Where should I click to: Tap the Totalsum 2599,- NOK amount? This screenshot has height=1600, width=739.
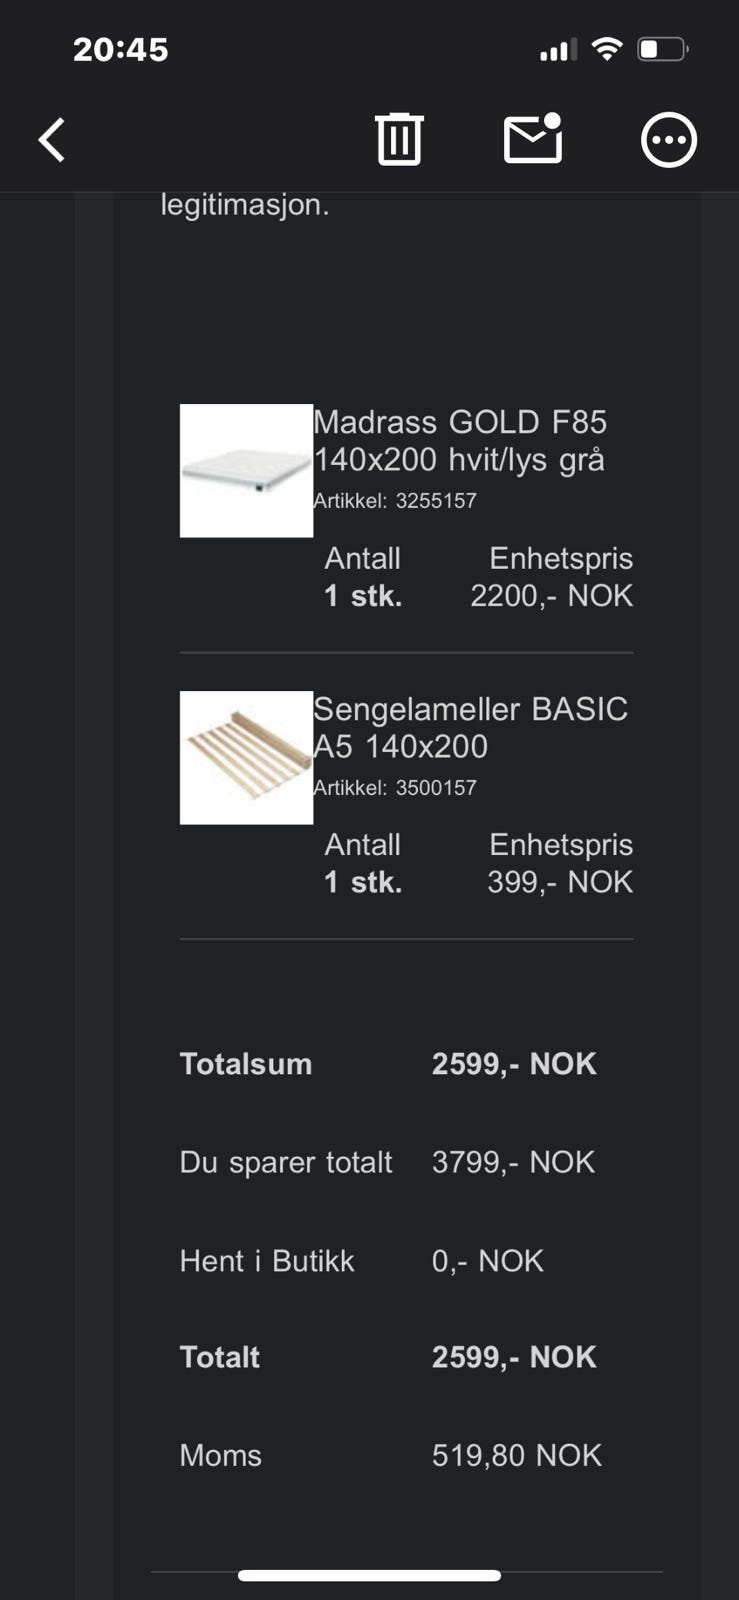pos(514,1064)
